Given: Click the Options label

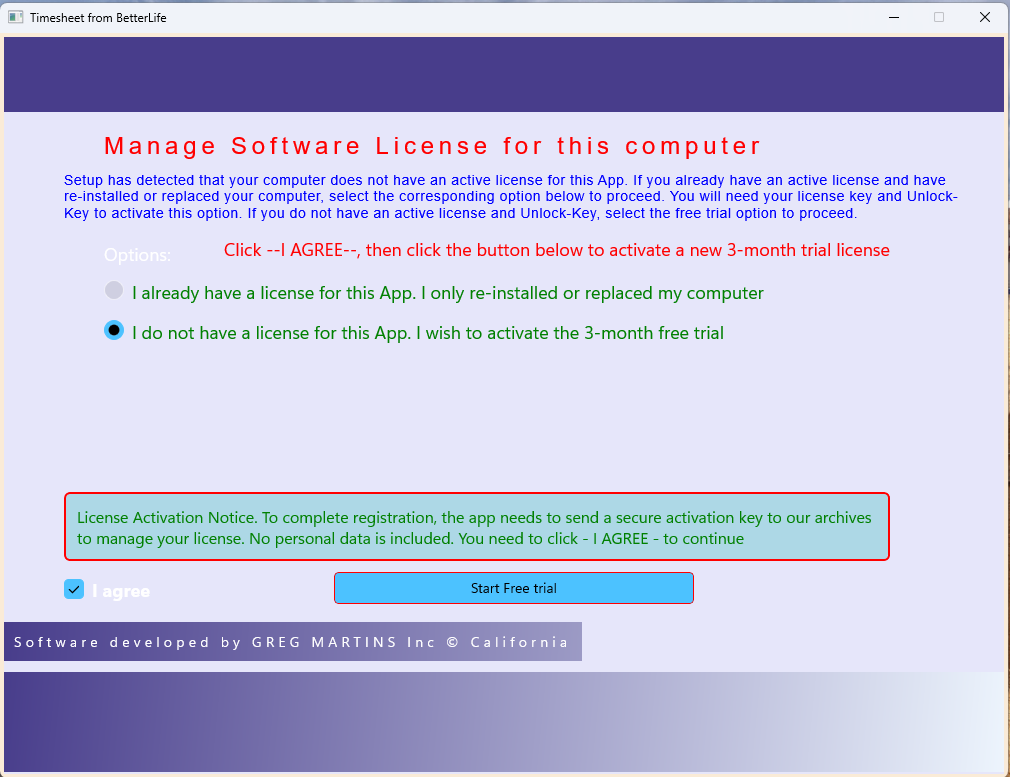Looking at the screenshot, I should pos(137,255).
